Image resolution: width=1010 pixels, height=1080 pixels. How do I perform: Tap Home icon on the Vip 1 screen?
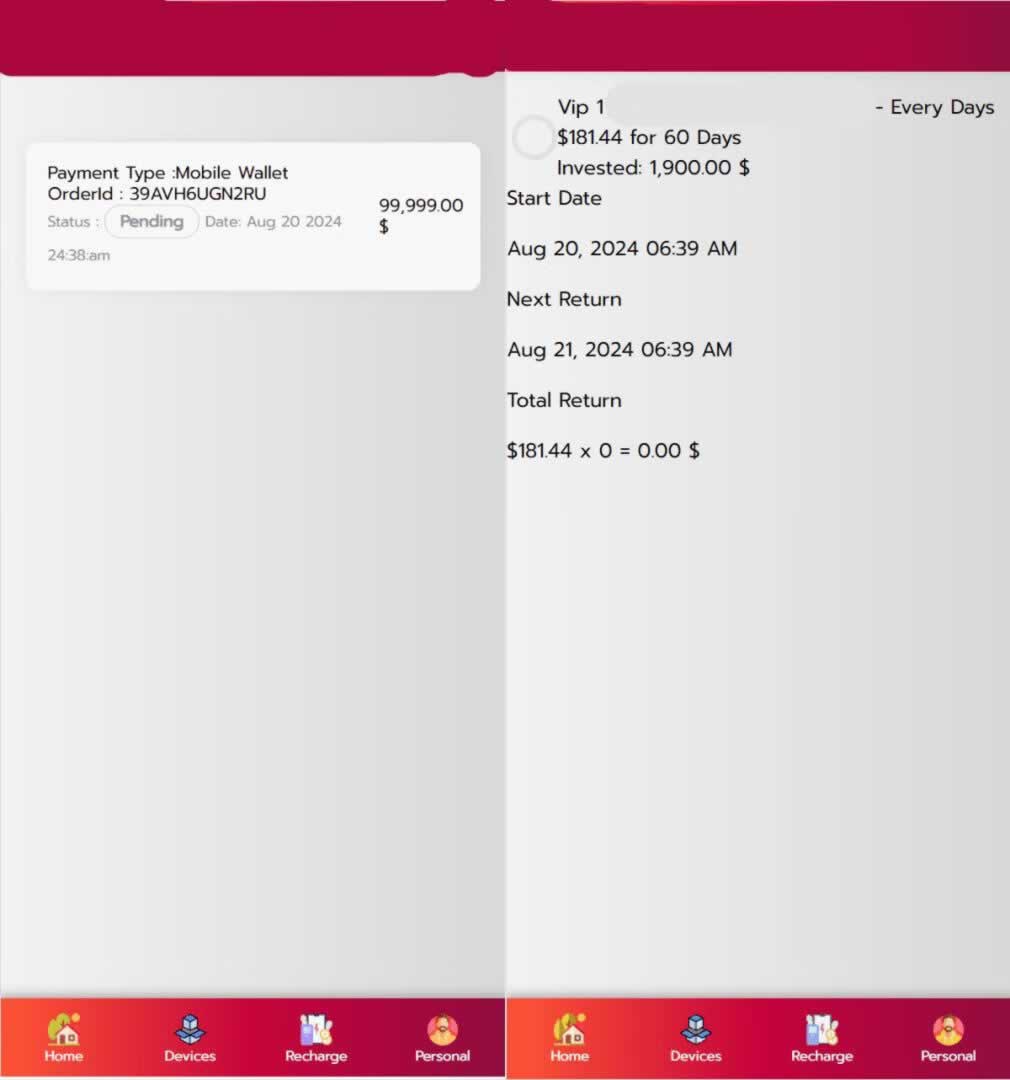pyautogui.click(x=569, y=1037)
